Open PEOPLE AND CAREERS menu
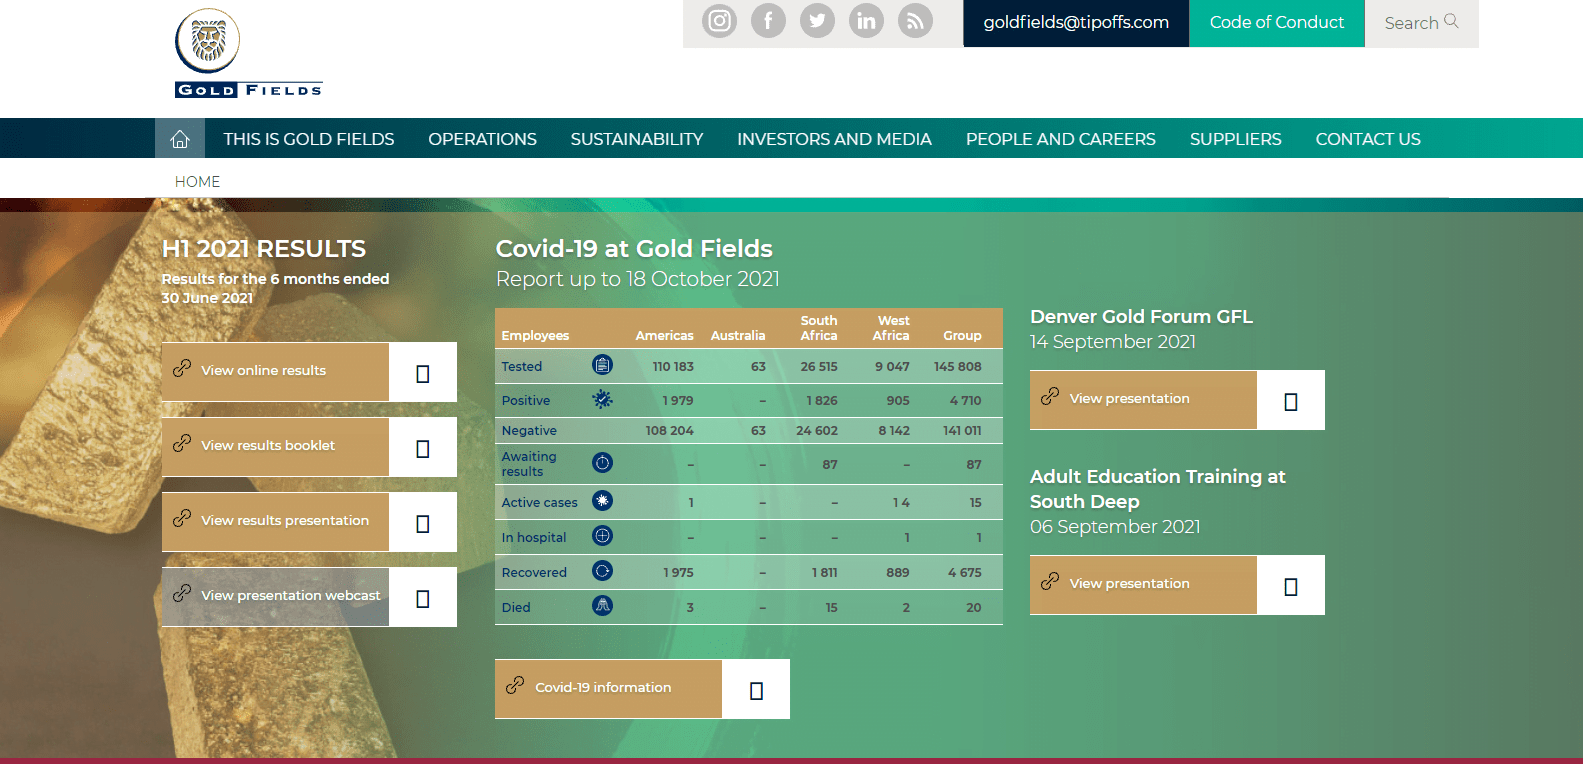 1061,139
